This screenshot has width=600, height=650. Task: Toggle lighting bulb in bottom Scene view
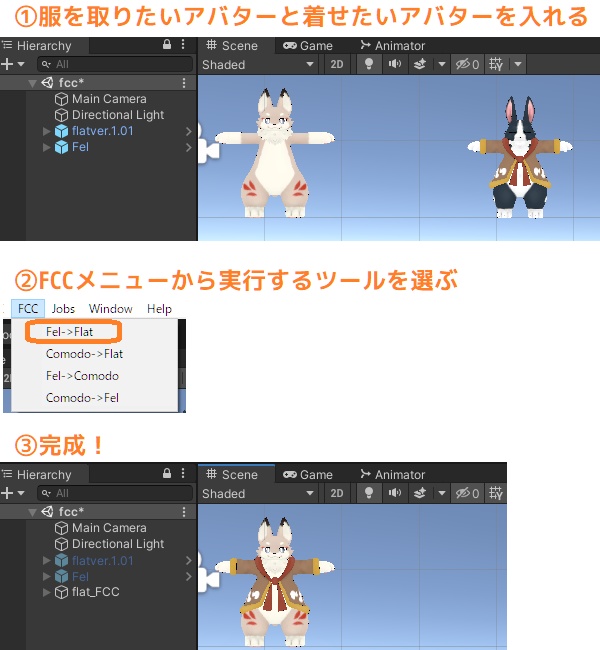point(368,493)
